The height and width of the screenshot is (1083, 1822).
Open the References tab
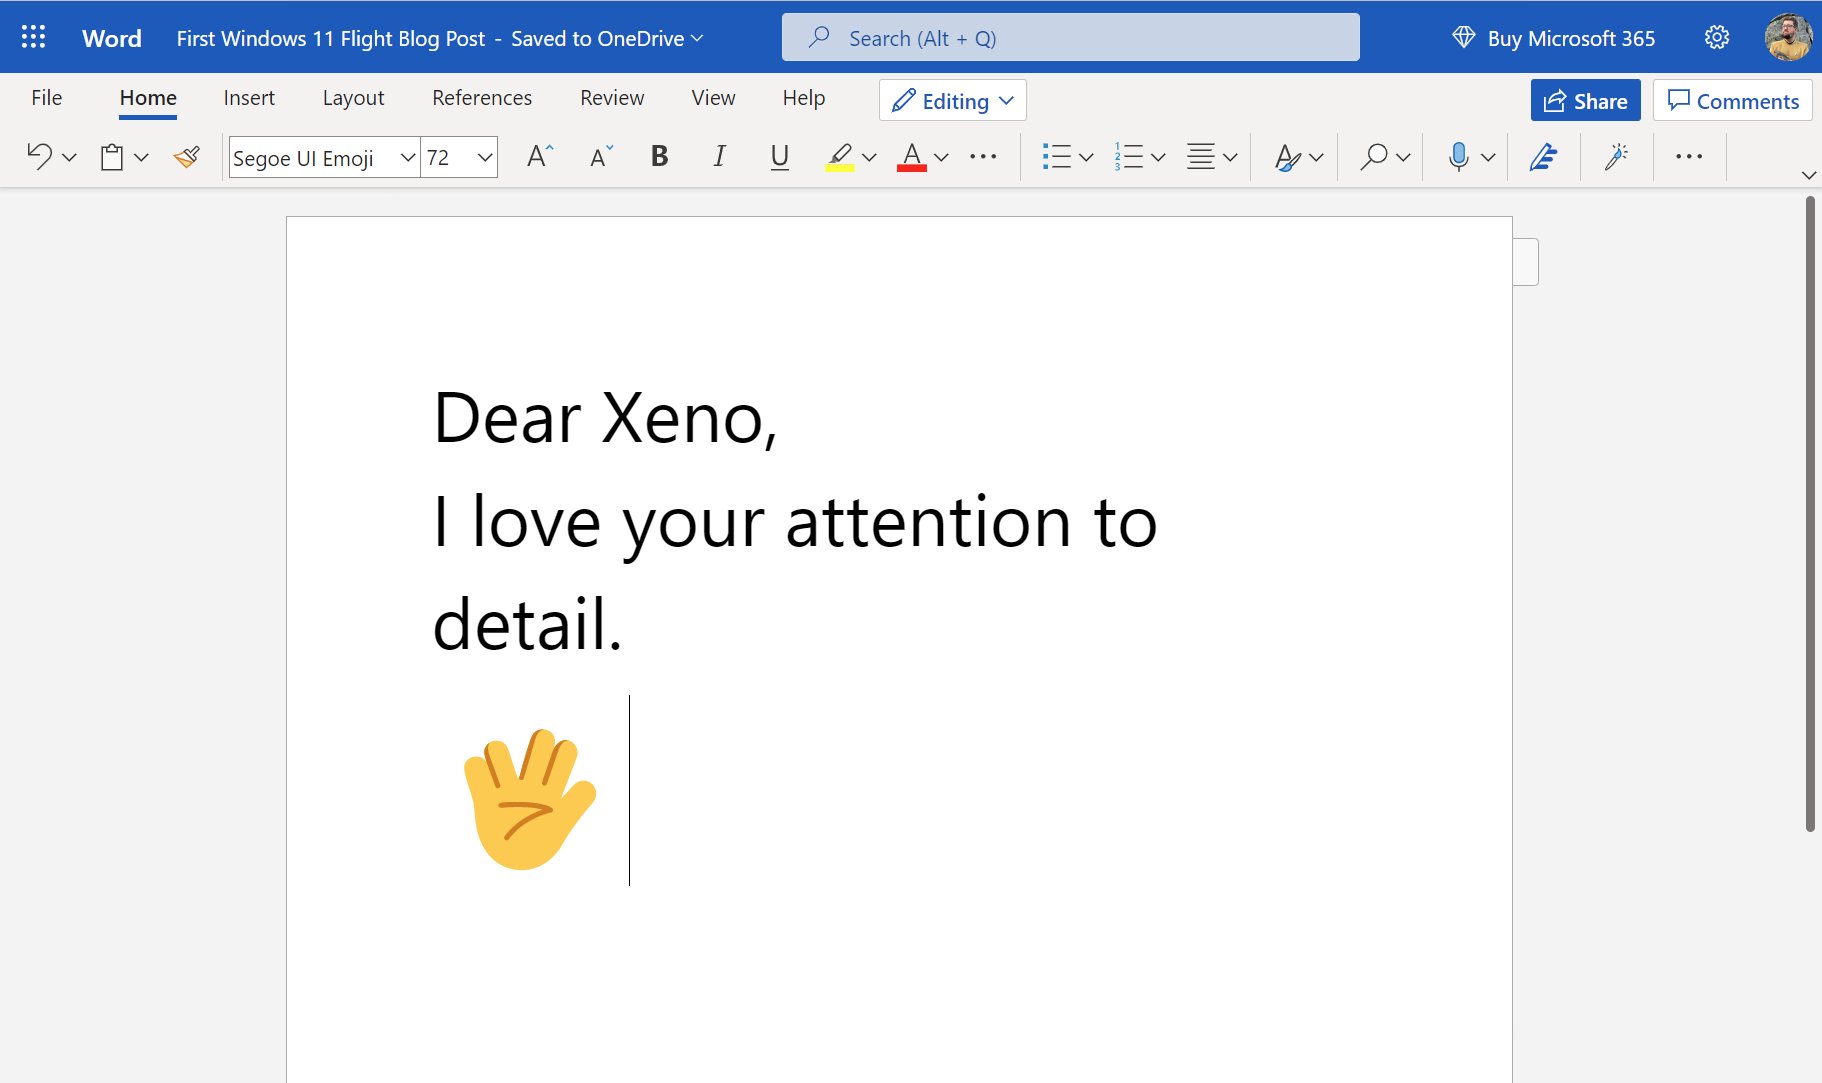tap(481, 97)
